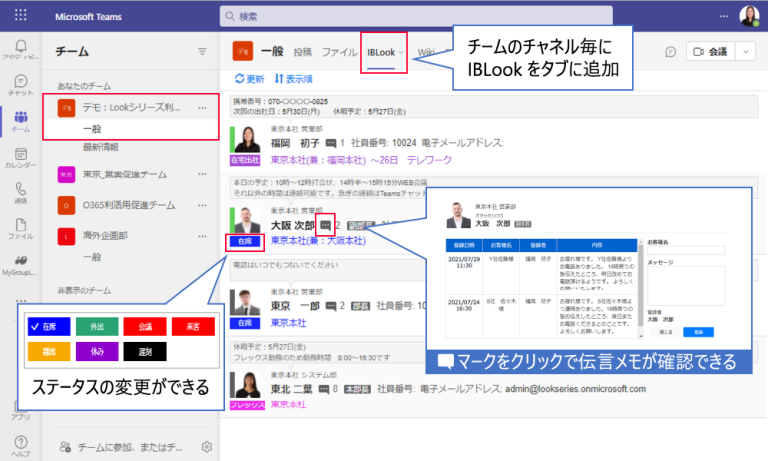Choose the purple 休み status option
This screenshot has height=461, width=768.
(96, 351)
